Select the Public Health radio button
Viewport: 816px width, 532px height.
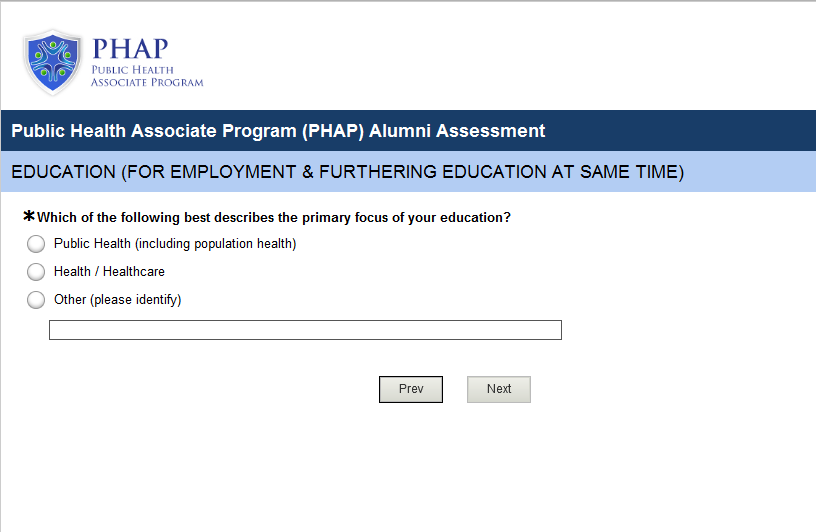(36, 244)
